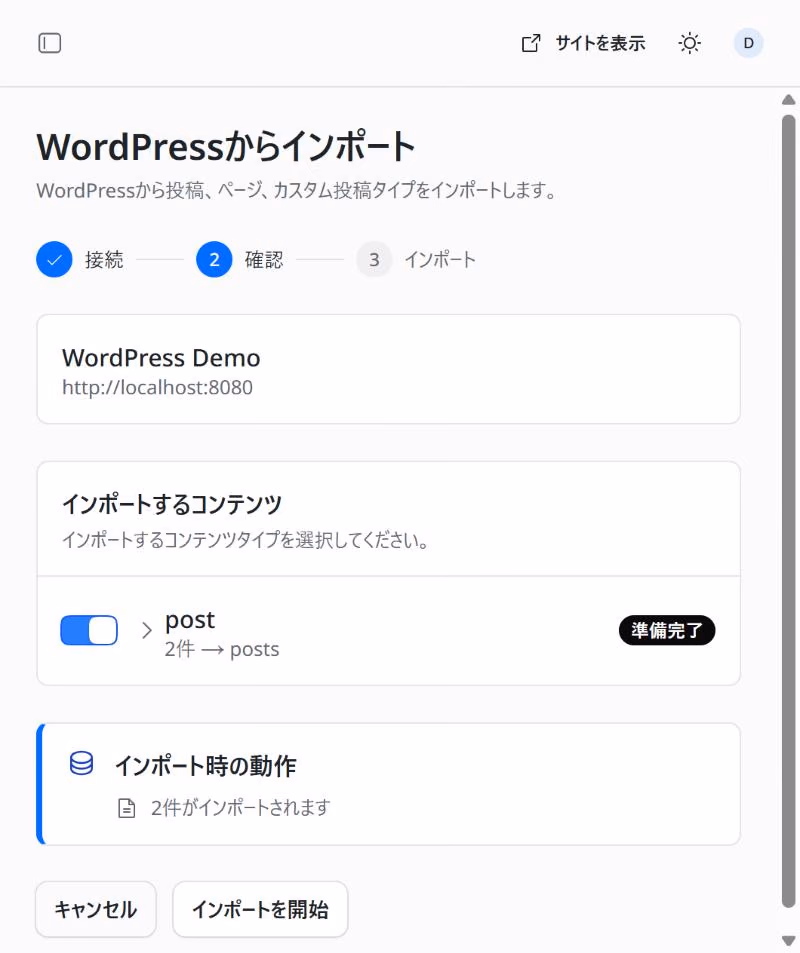Image resolution: width=800 pixels, height=953 pixels.
Task: Click the vertical scrollbar thumb
Action: point(788,511)
